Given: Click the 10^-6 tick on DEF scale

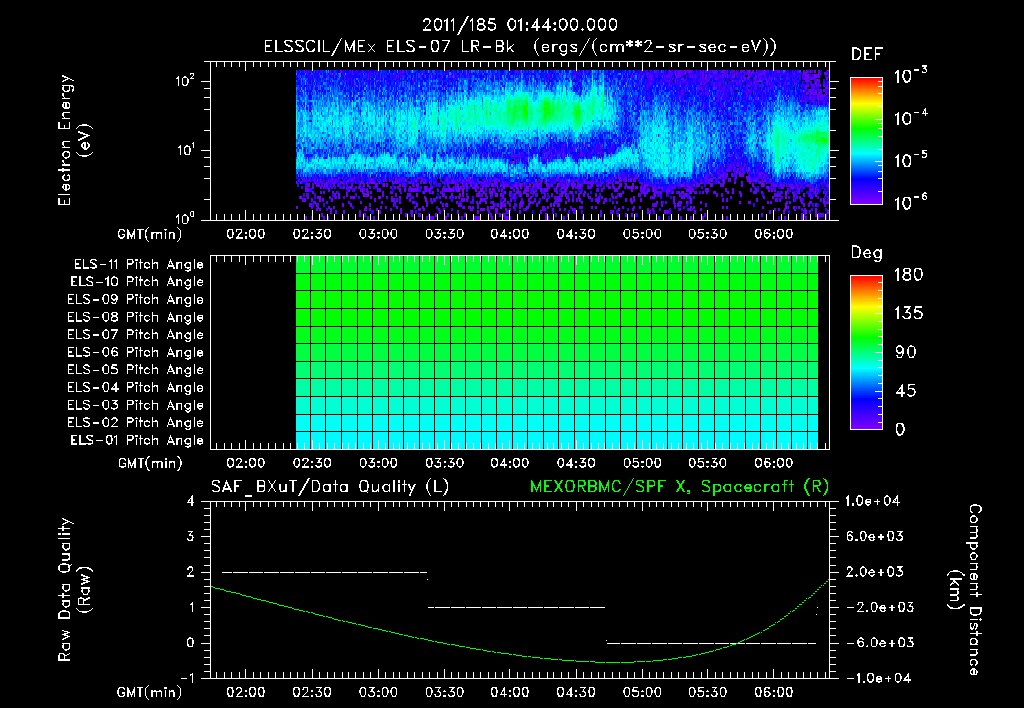Looking at the screenshot, I should click(910, 202).
